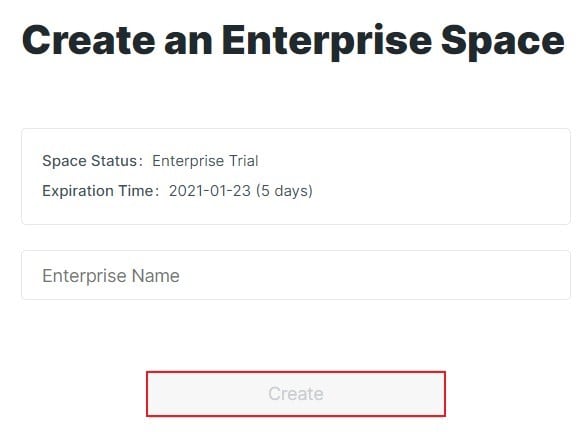
Task: Click the "Time" word in Expiration row
Action: pos(136,191)
